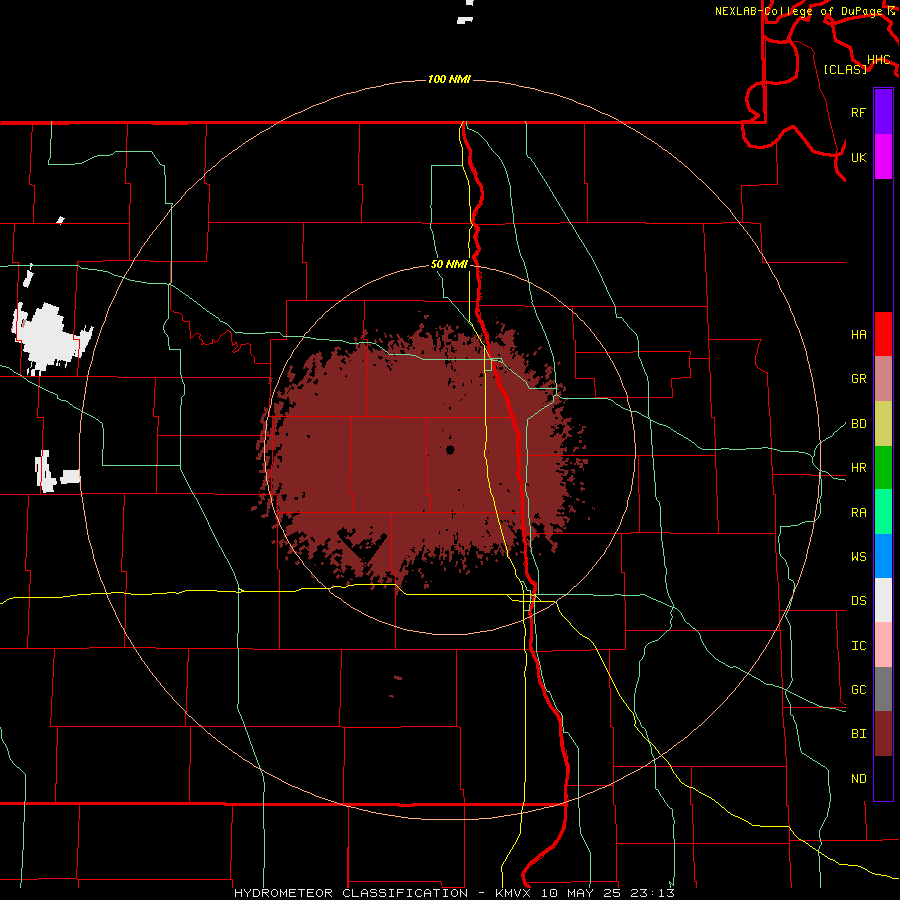The image size is (900, 900).
Task: Click the 50 NMI range ring label
Action: tap(449, 264)
